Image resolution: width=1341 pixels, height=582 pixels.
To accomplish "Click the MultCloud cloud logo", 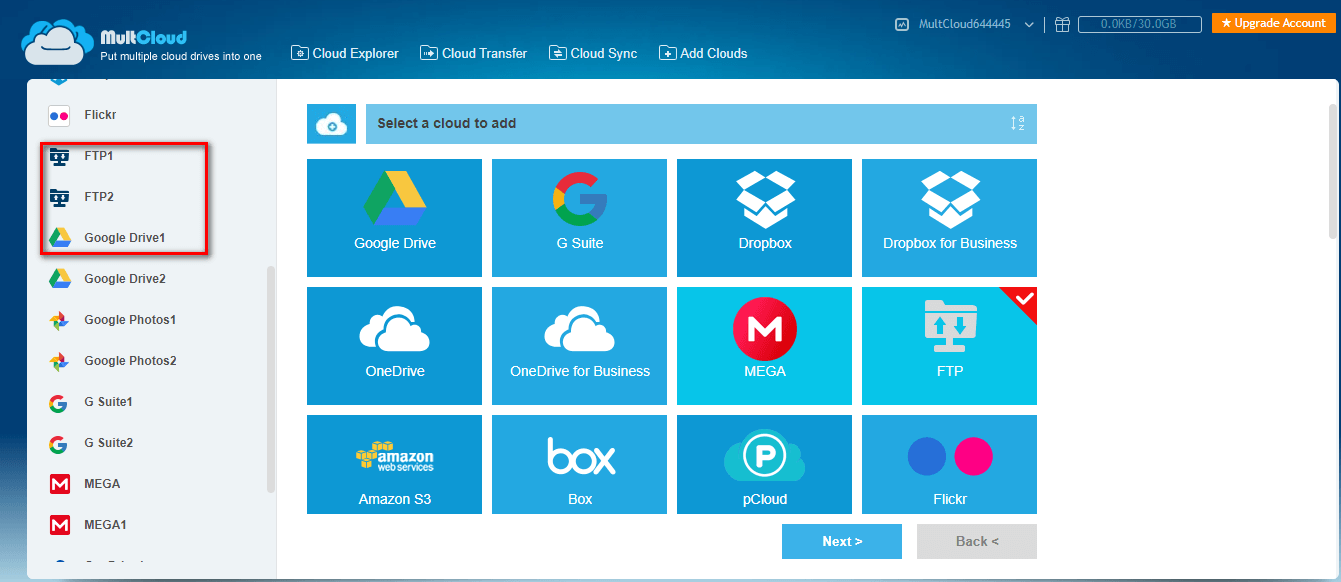I will tap(58, 42).
